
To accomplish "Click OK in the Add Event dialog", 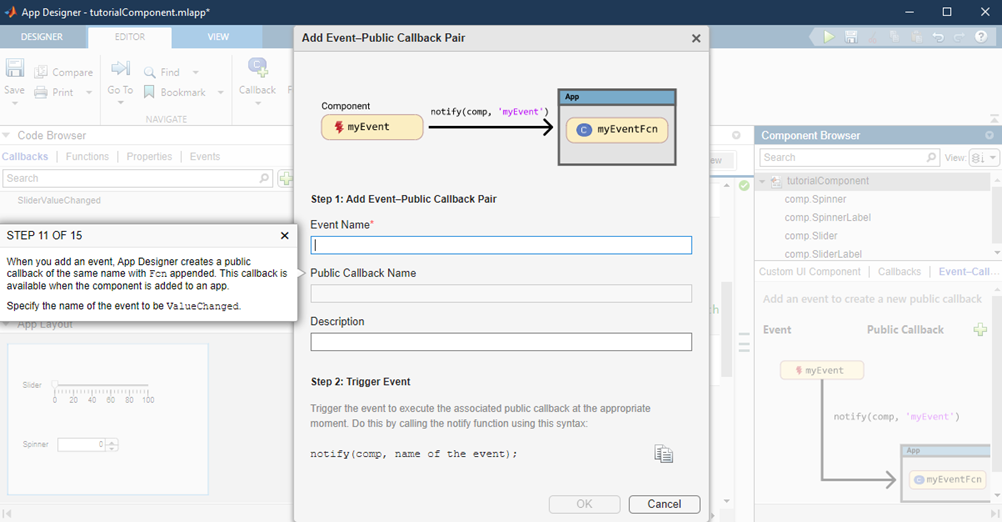I will pyautogui.click(x=584, y=504).
